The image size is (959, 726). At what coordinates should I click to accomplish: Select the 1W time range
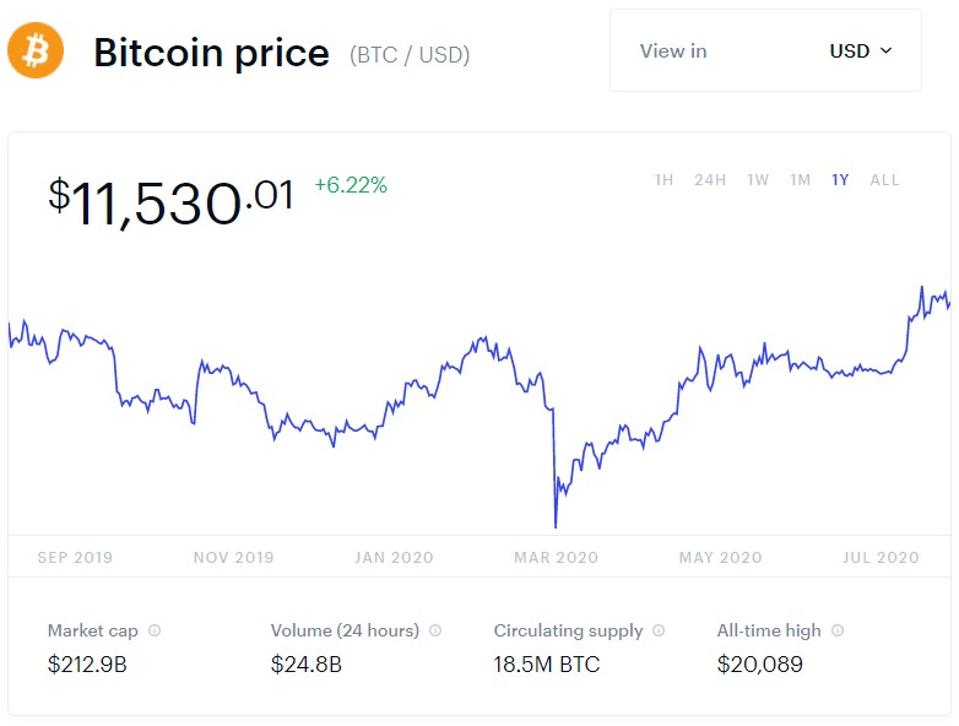(758, 180)
